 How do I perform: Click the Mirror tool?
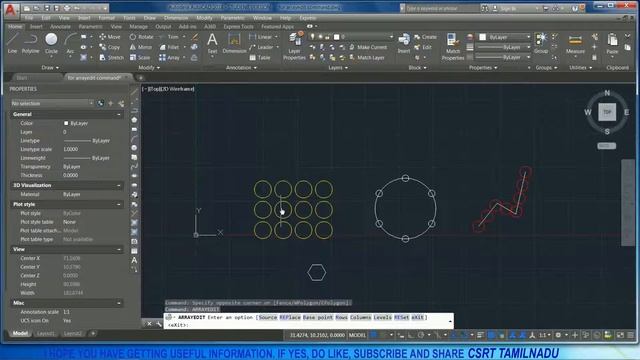[x=141, y=47]
